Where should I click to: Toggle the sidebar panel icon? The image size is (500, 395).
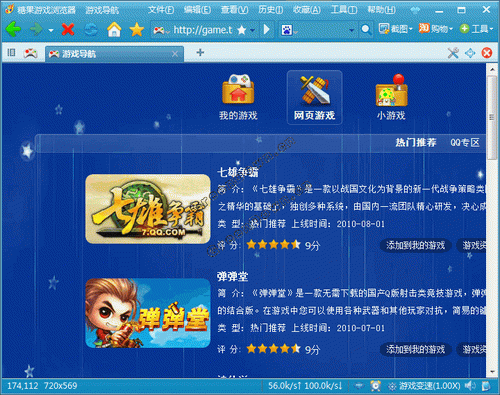pyautogui.click(x=11, y=52)
